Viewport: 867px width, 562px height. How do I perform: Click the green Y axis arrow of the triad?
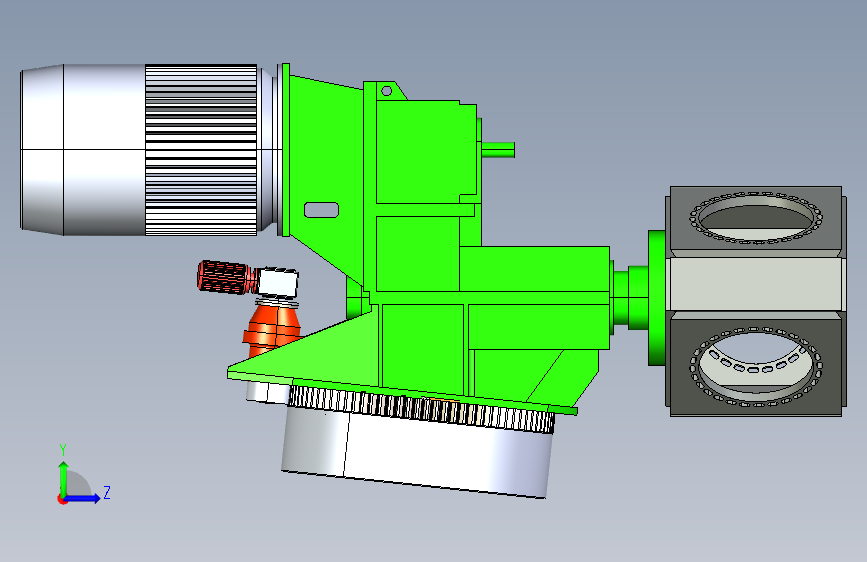point(64,478)
